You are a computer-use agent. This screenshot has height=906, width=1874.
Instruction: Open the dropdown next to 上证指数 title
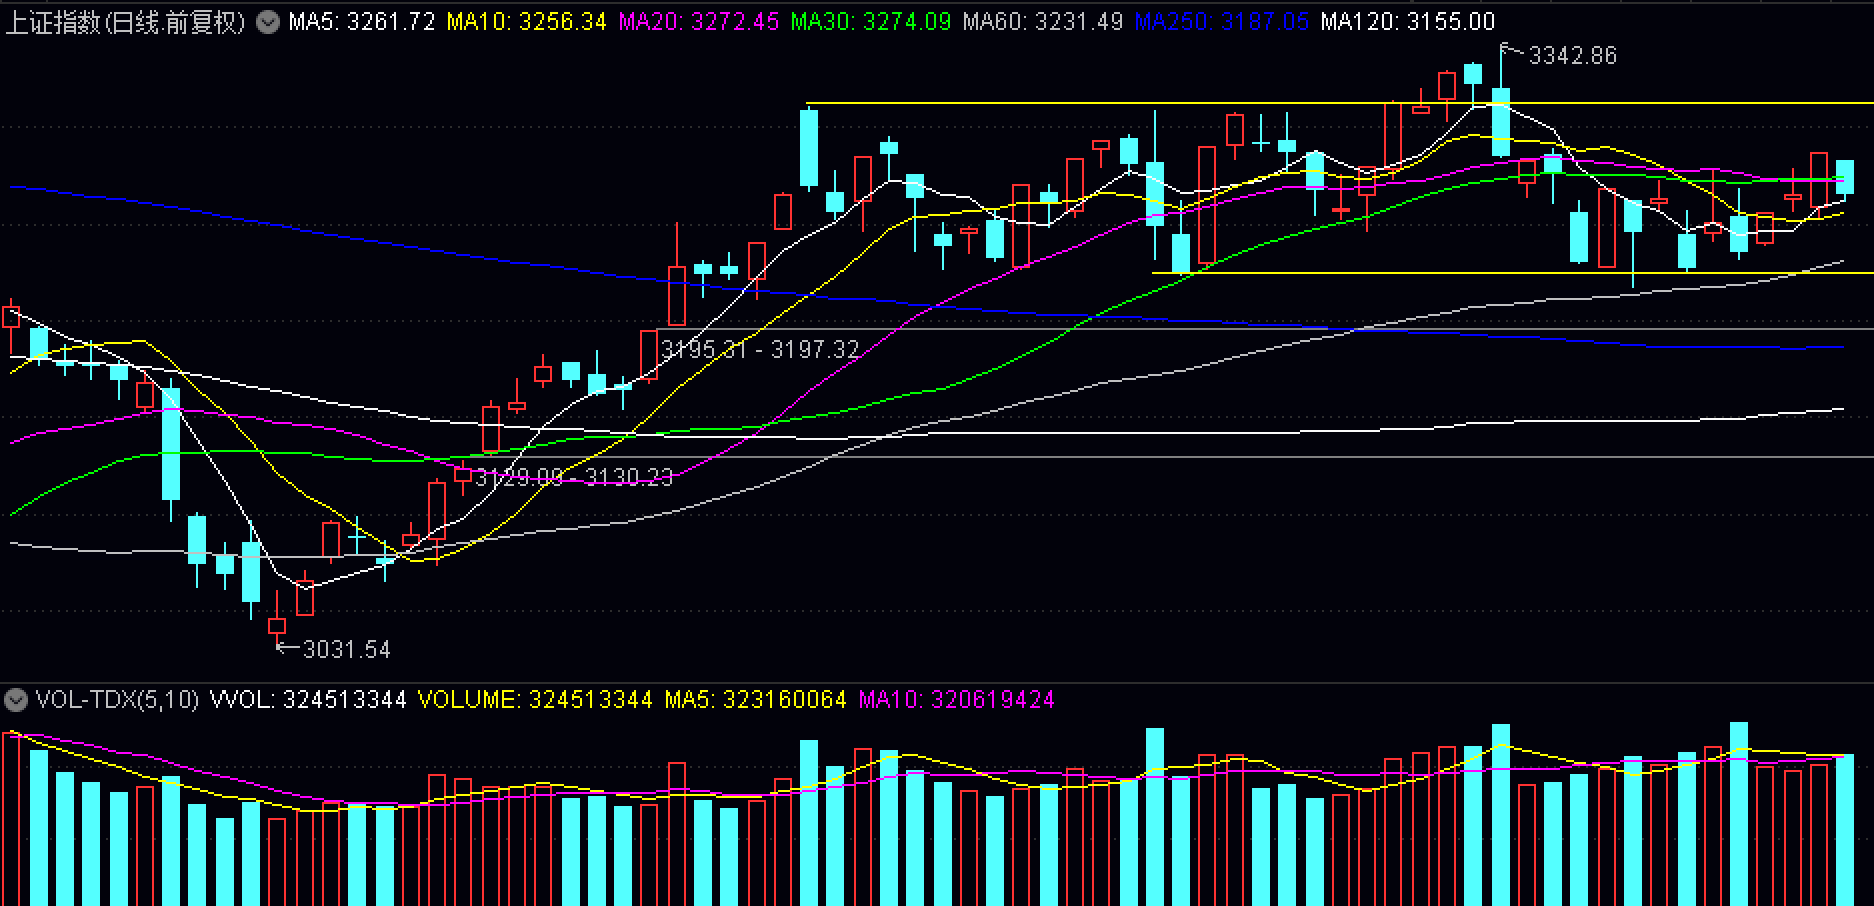pos(268,22)
